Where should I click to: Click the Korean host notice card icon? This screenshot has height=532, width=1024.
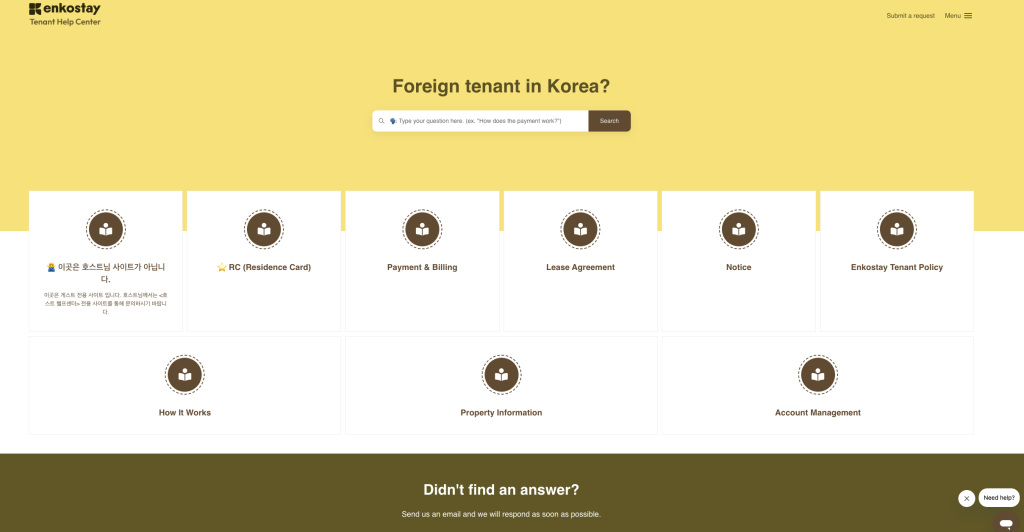pos(106,229)
